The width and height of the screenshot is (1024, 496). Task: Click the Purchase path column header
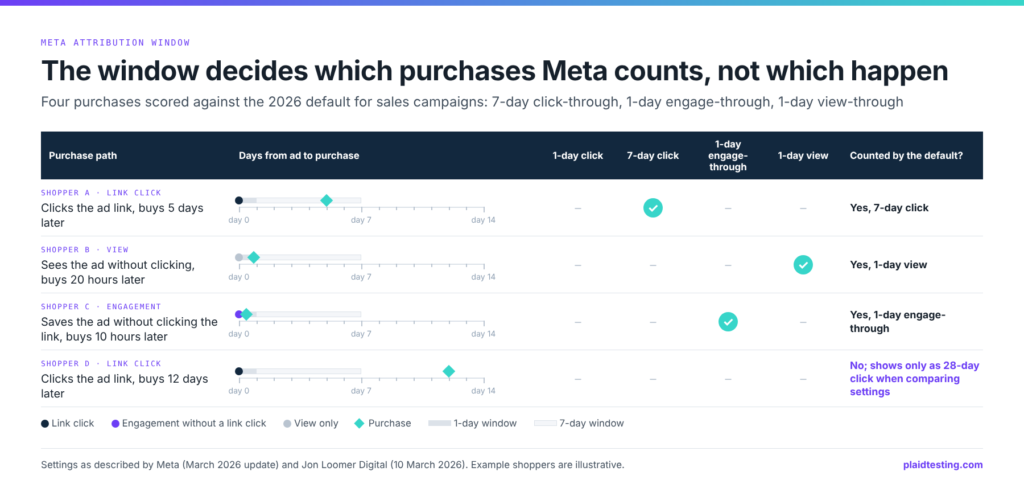click(83, 156)
